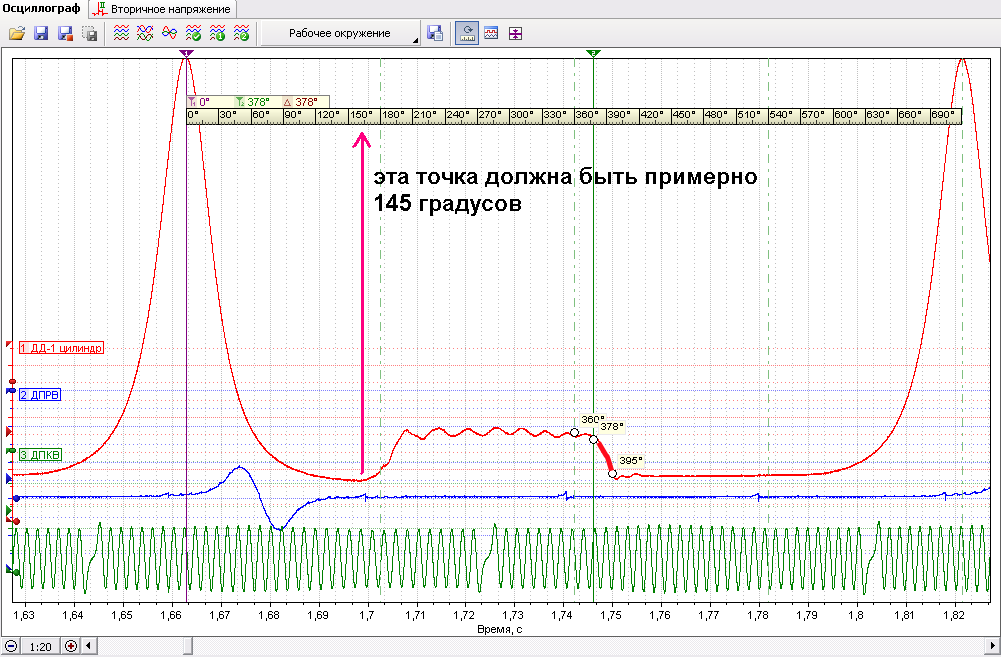The width and height of the screenshot is (1001, 657).
Task: Click the horizontal scrollbar left arrow
Action: pos(89,646)
